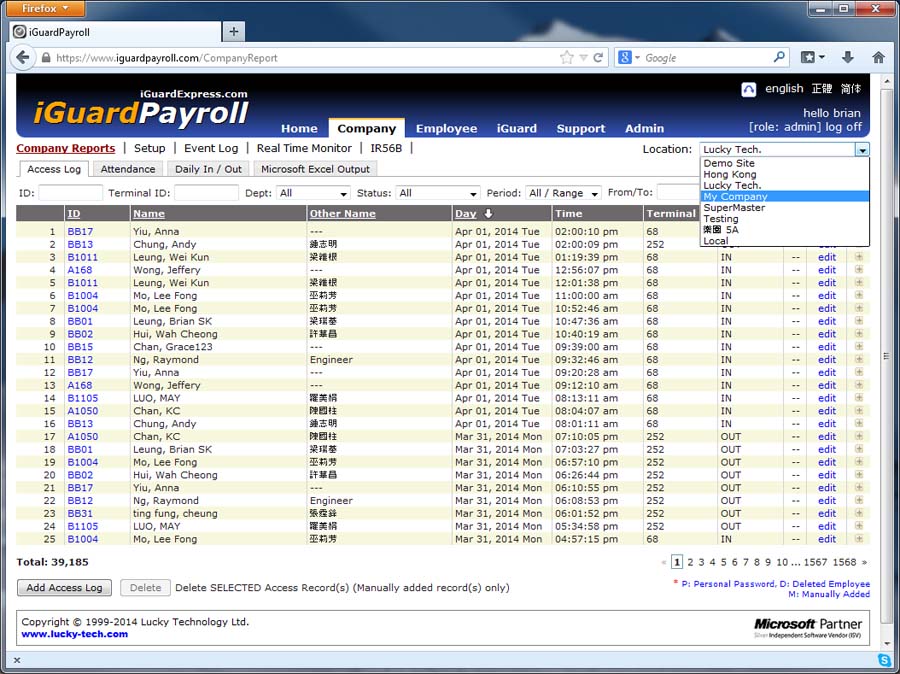
Task: Click the Add Access Log button
Action: pos(64,587)
